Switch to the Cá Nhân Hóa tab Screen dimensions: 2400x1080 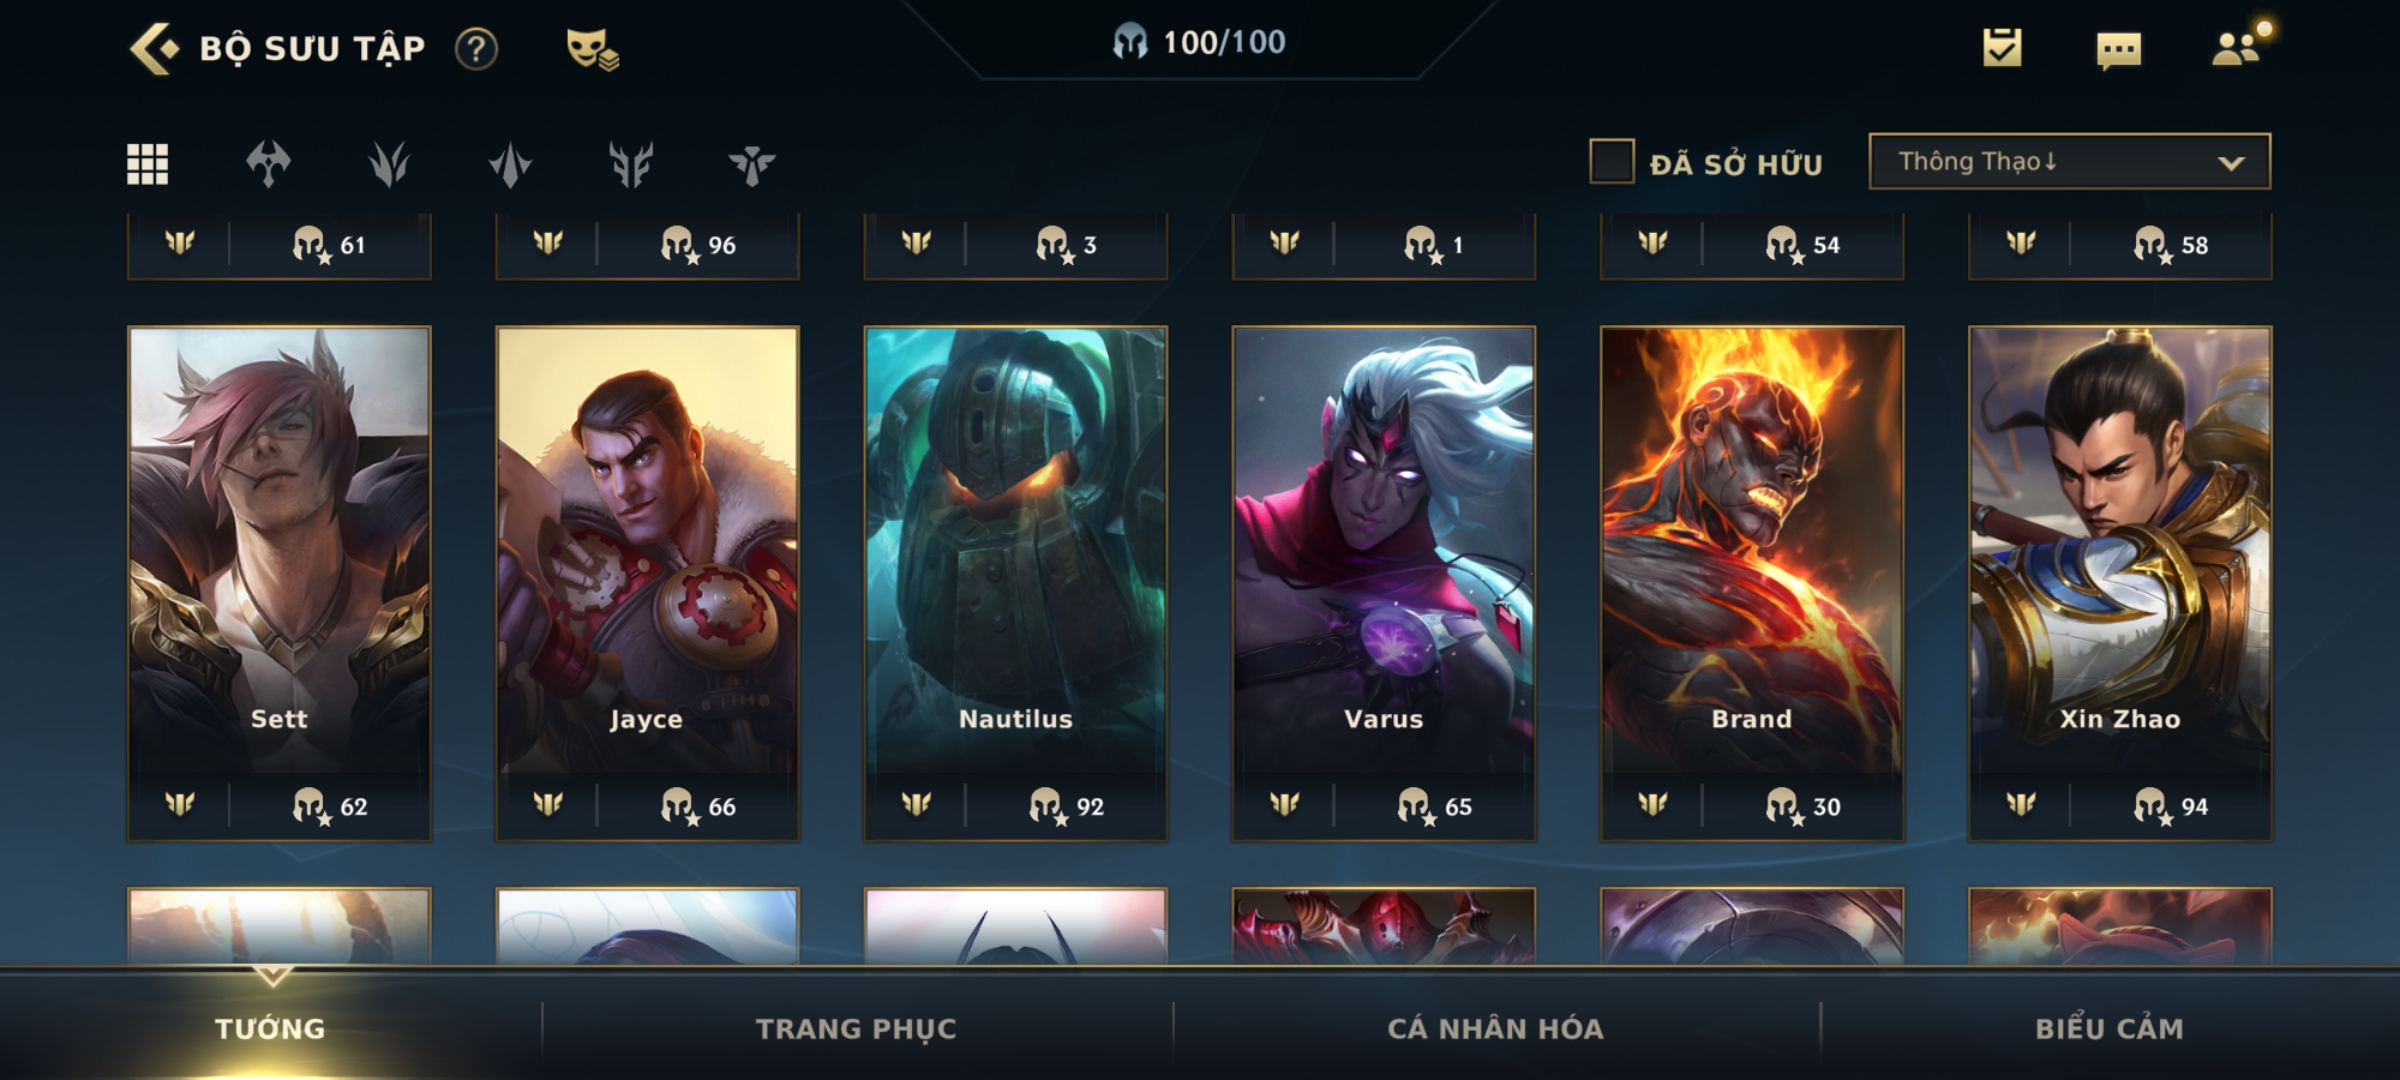coord(1495,1028)
